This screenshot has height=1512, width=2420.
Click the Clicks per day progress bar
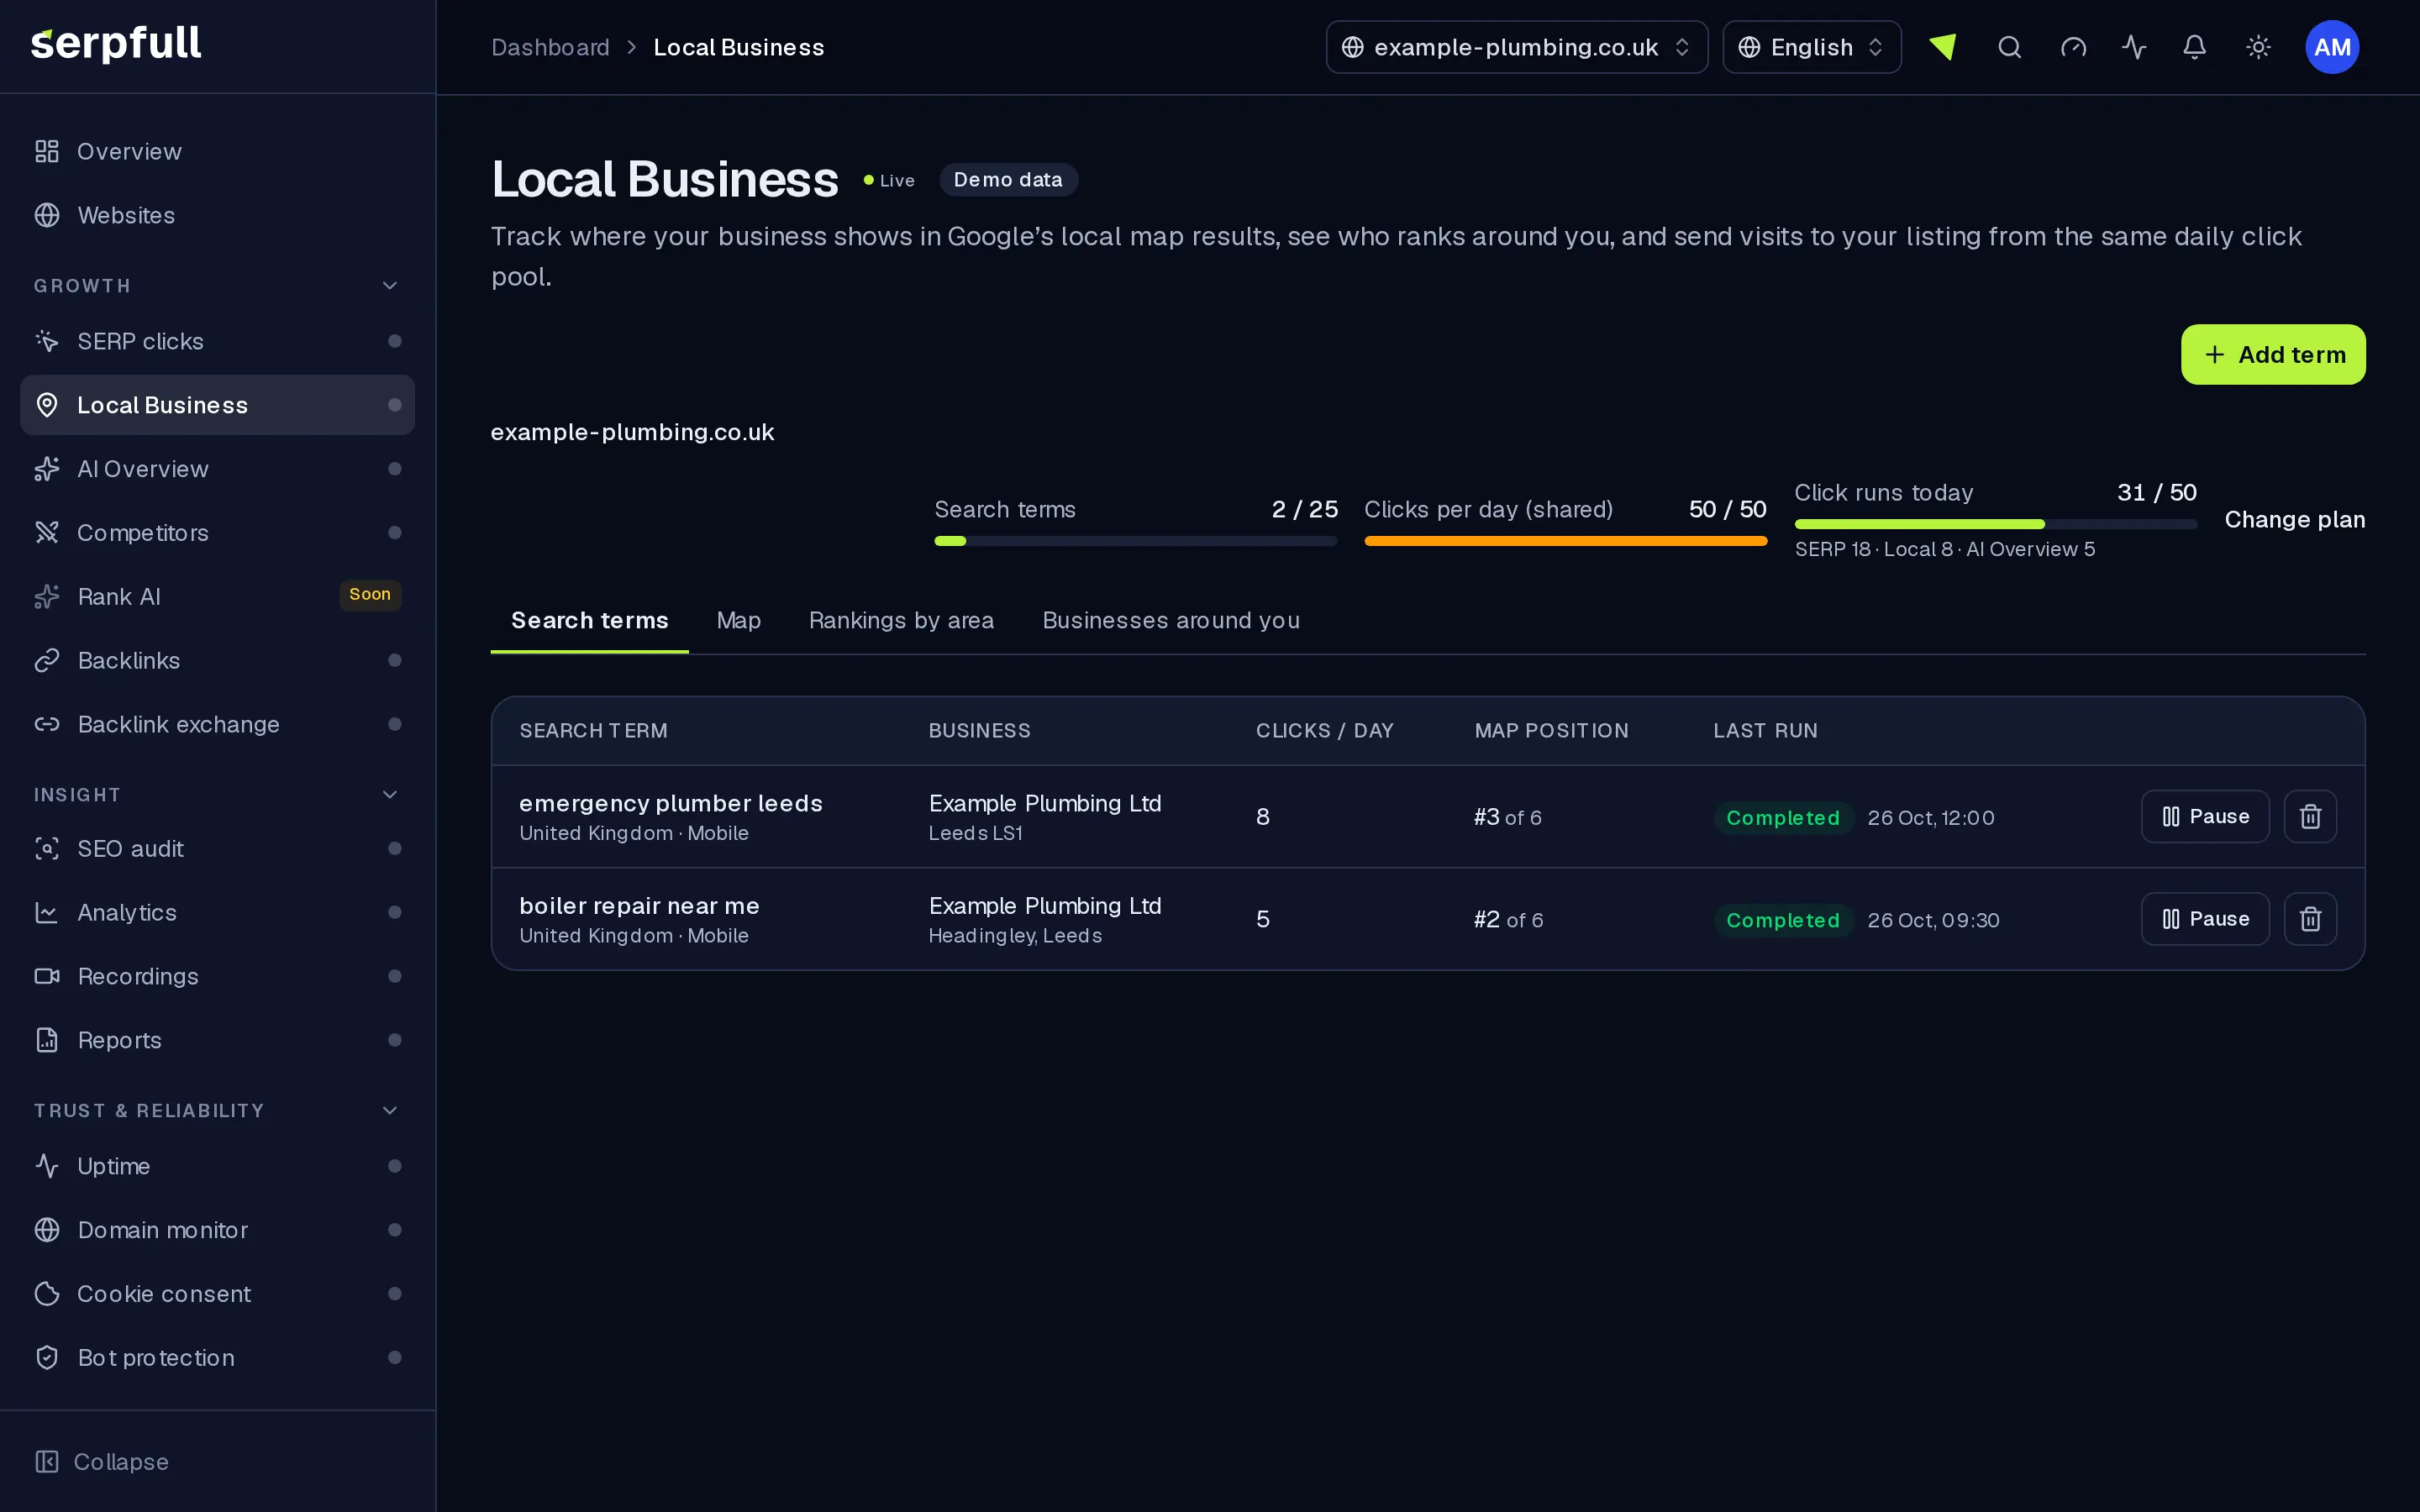(x=1565, y=541)
